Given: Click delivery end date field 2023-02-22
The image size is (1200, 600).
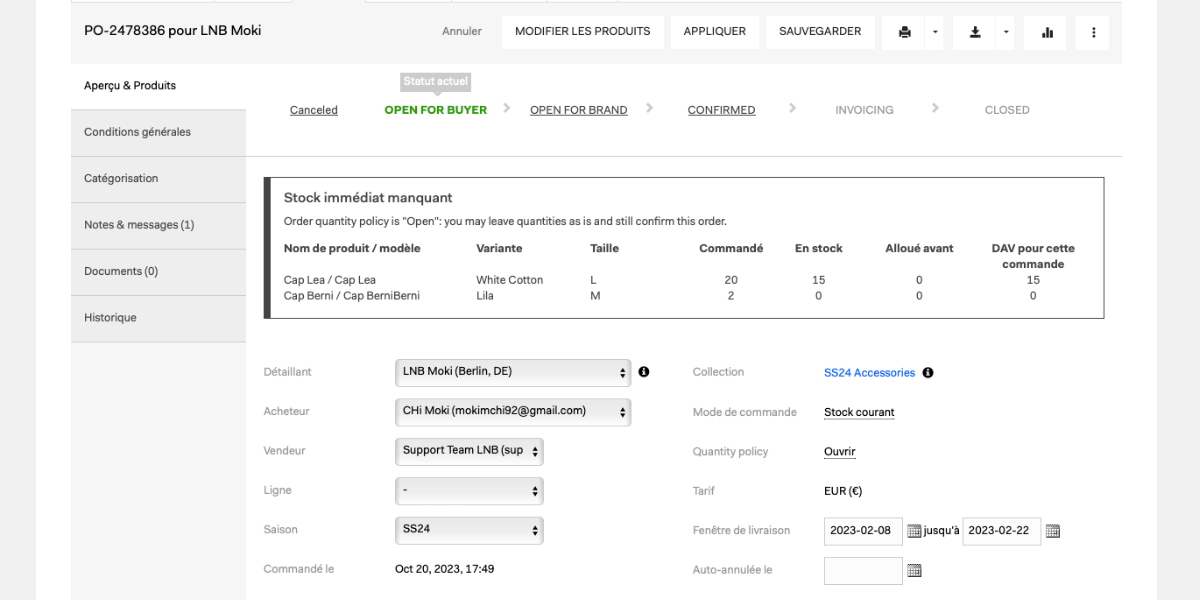Looking at the screenshot, I should click(x=1001, y=531).
